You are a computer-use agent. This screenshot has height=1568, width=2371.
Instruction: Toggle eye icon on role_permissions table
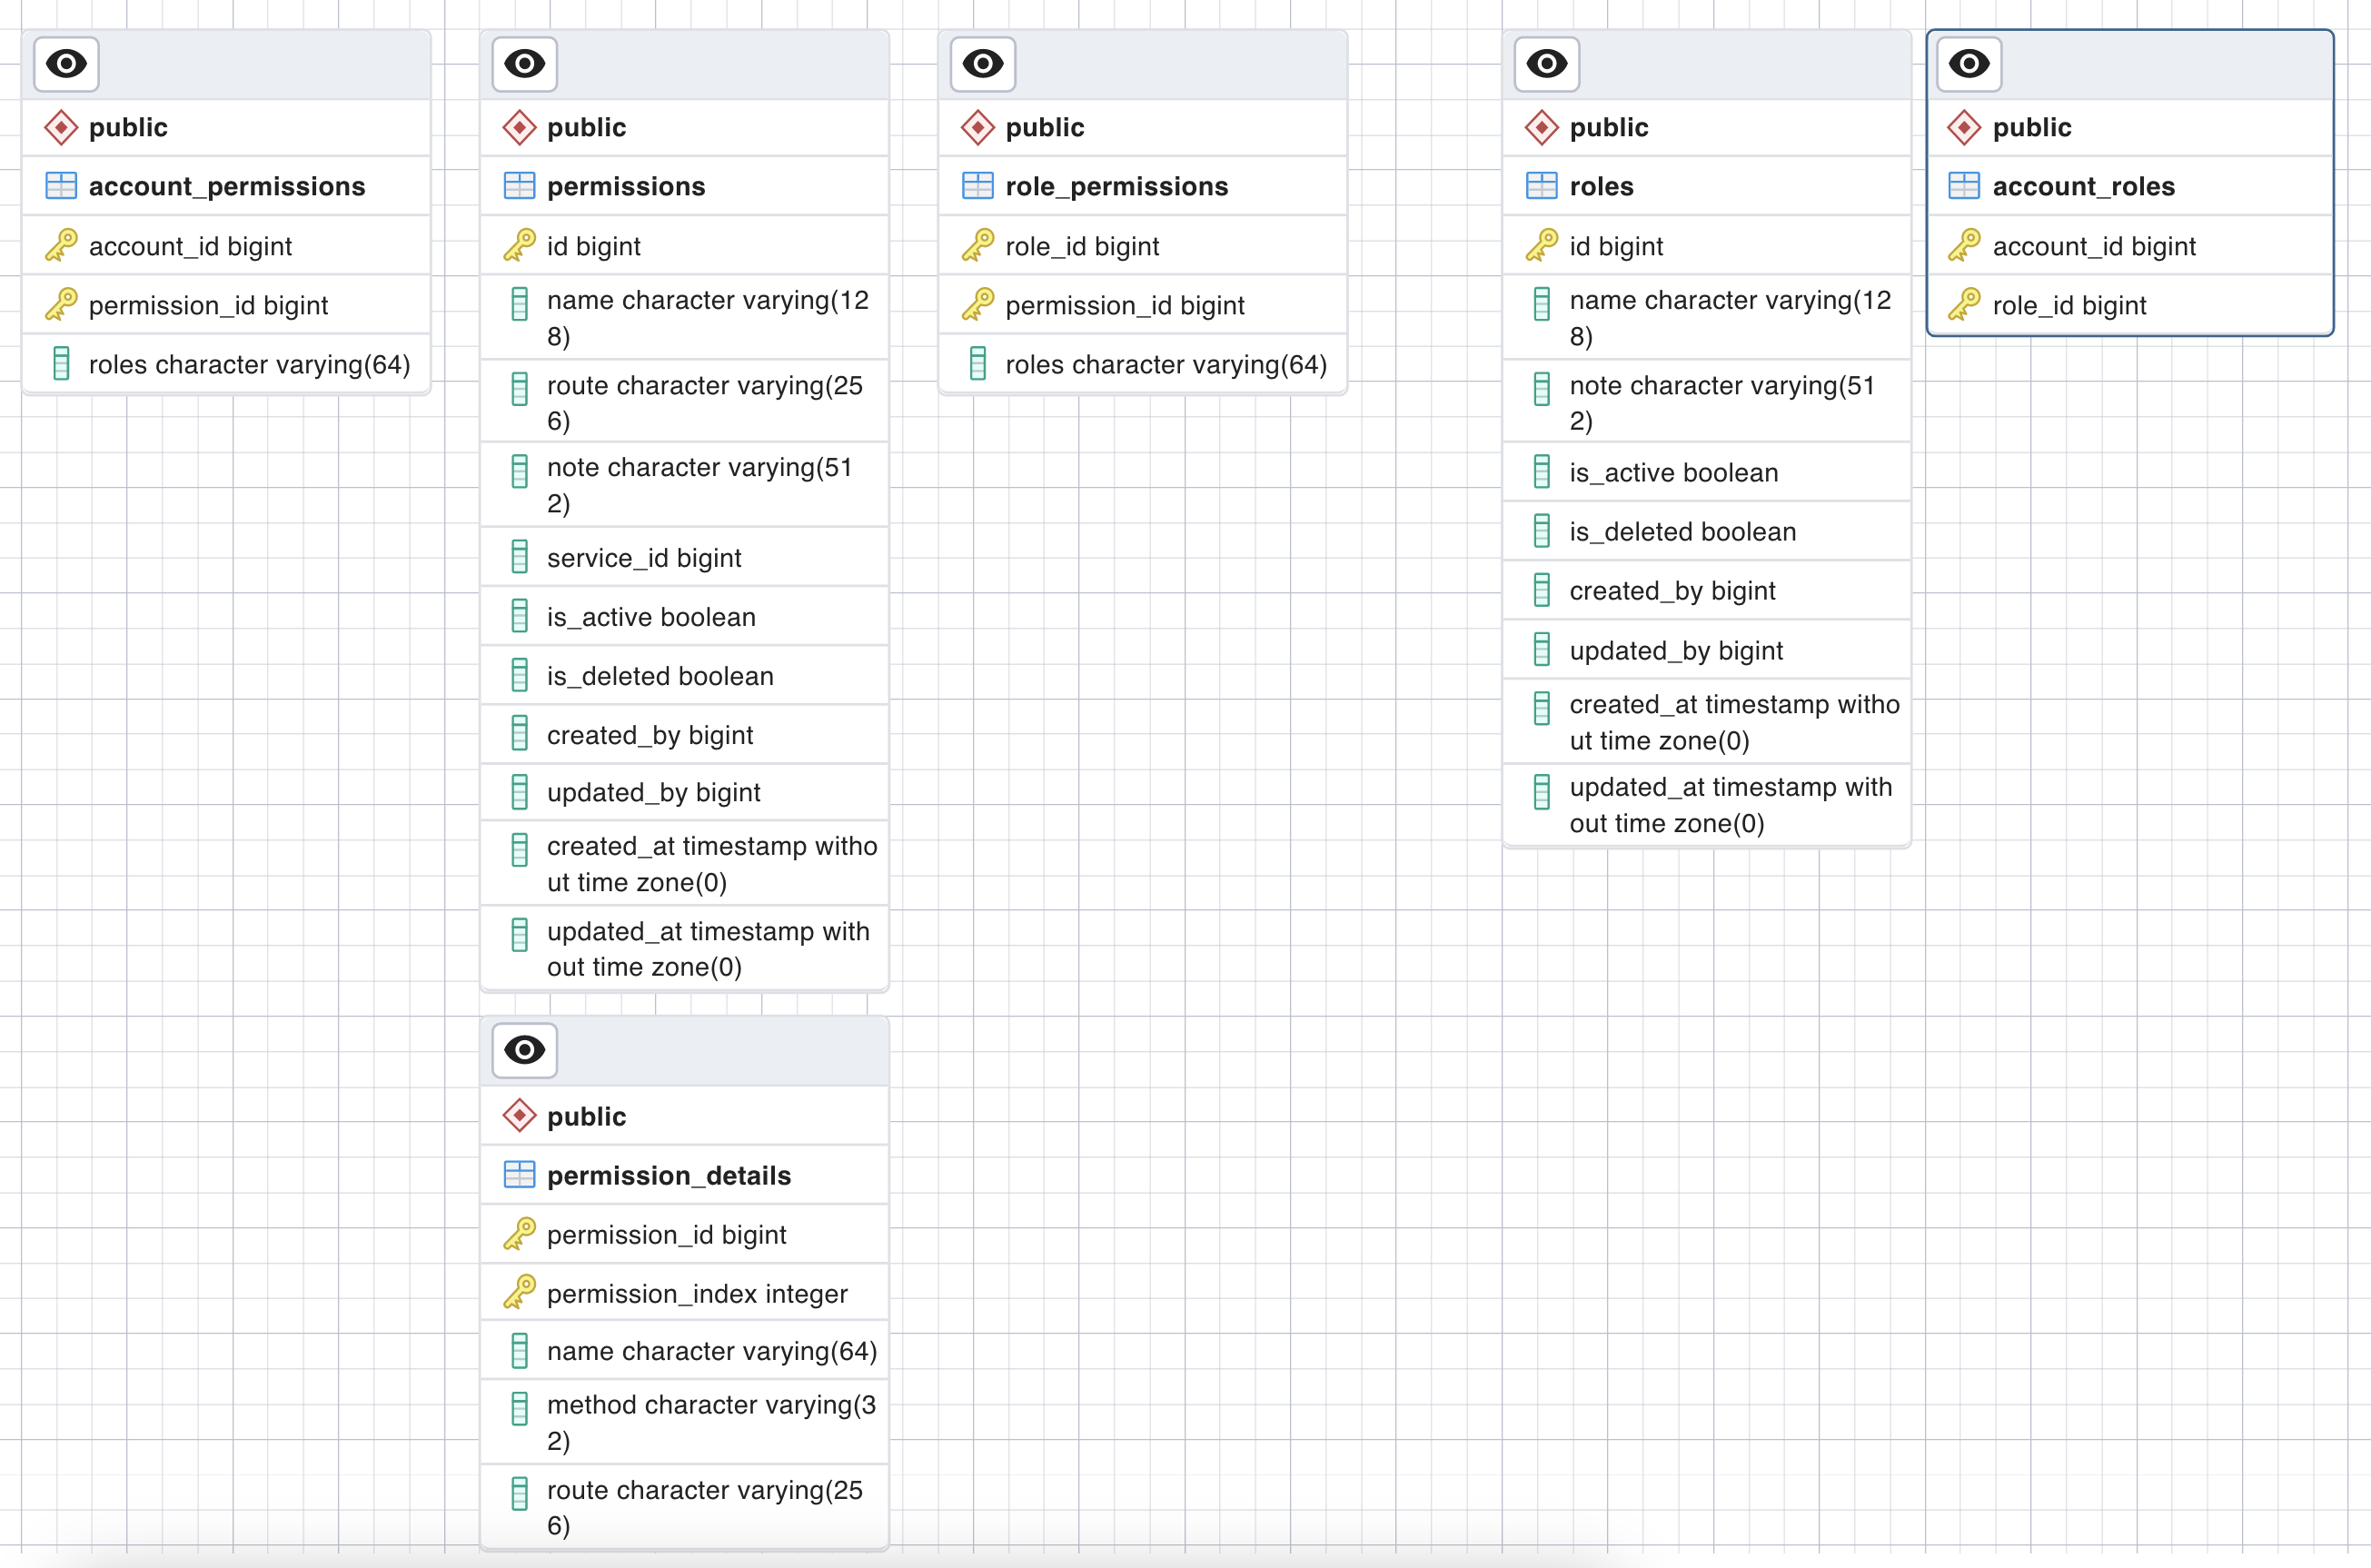pos(982,64)
